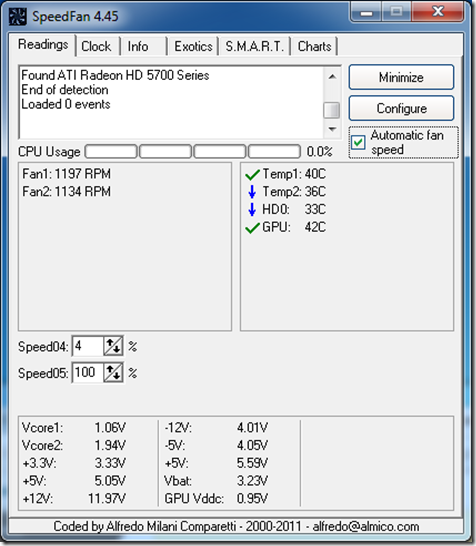This screenshot has height=546, width=476.
Task: Click the log scrollbar thumb
Action: coord(332,110)
